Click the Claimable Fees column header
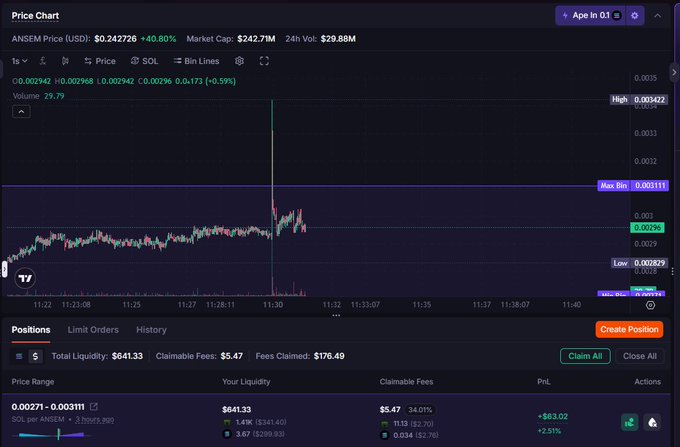The width and height of the screenshot is (680, 447). pos(406,382)
